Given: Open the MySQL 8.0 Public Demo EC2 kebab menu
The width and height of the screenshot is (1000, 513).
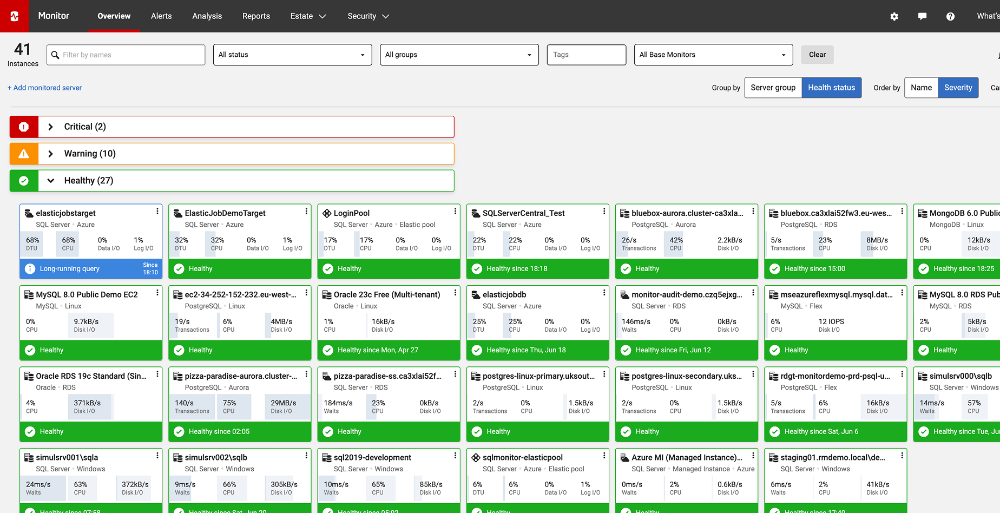Looking at the screenshot, I should pos(158,294).
